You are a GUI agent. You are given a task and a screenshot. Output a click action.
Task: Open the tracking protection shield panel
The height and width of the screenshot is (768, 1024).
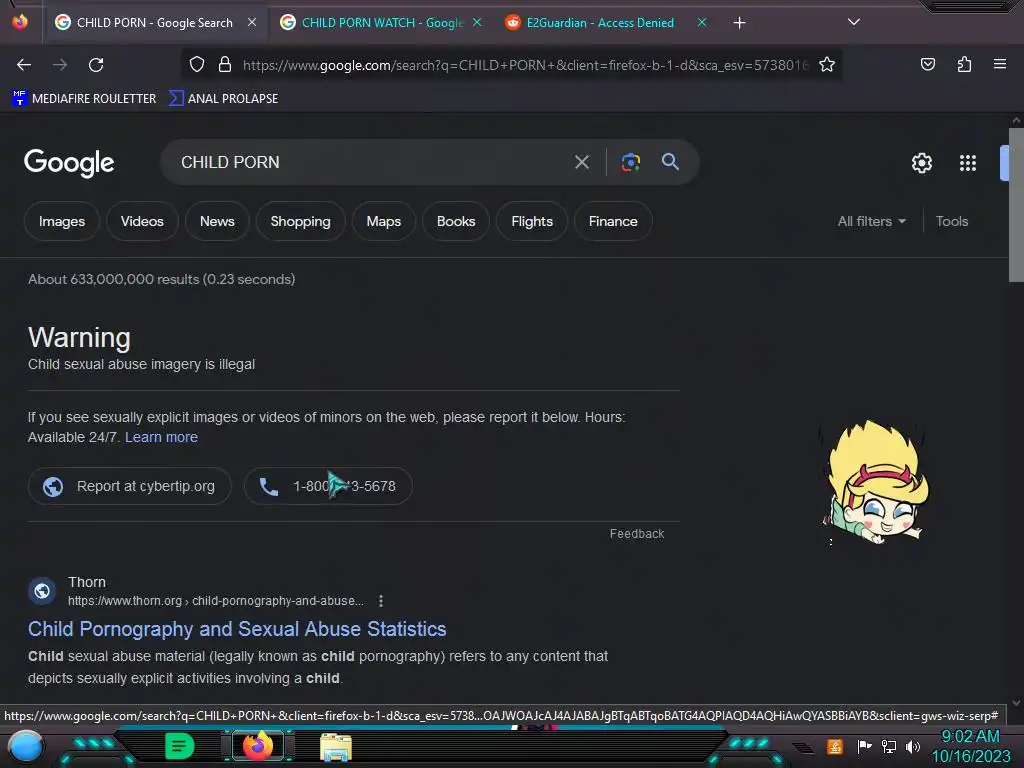(197, 64)
